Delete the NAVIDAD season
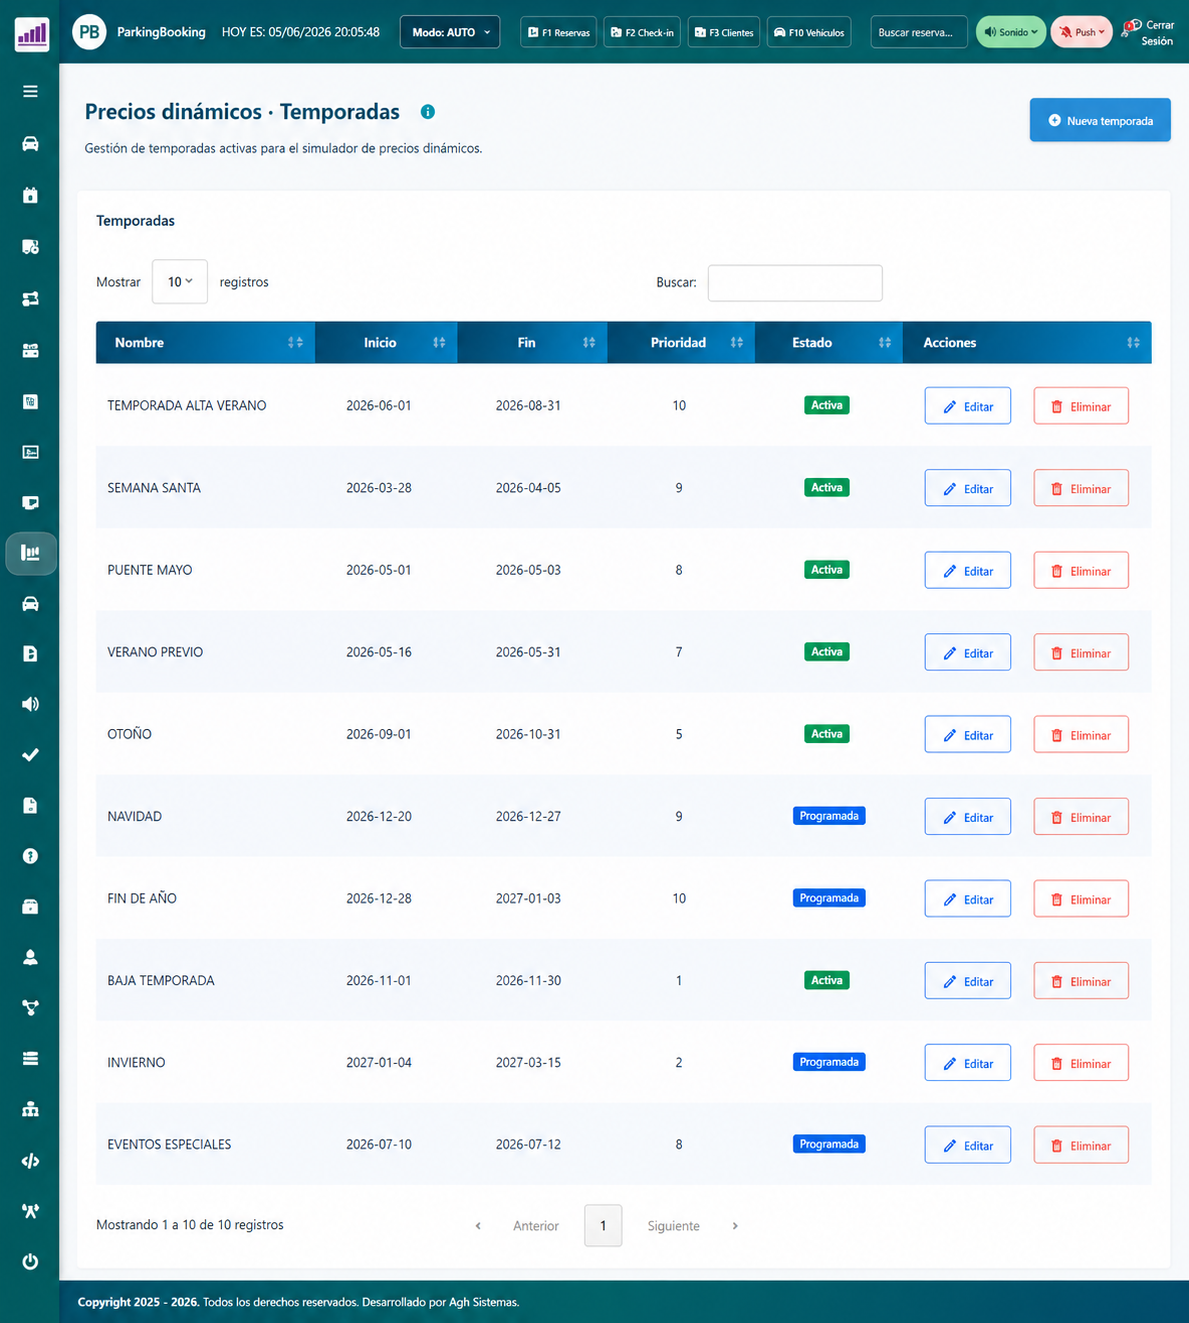Image resolution: width=1189 pixels, height=1323 pixels. pyautogui.click(x=1081, y=816)
